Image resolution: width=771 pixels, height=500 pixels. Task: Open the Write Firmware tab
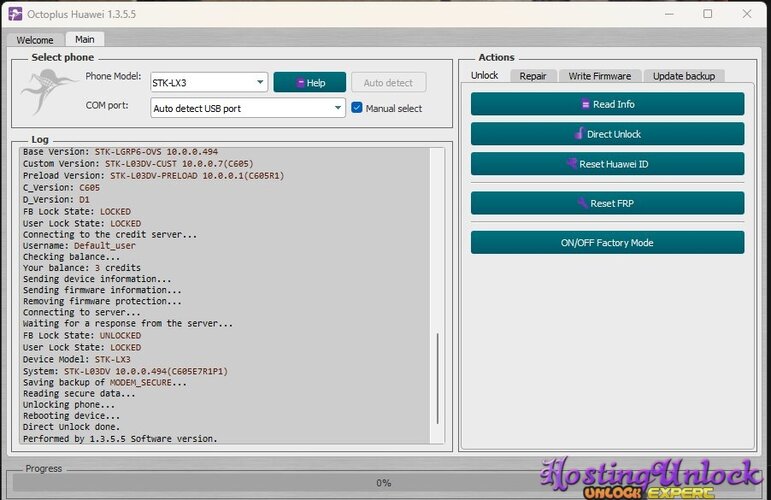[x=600, y=76]
